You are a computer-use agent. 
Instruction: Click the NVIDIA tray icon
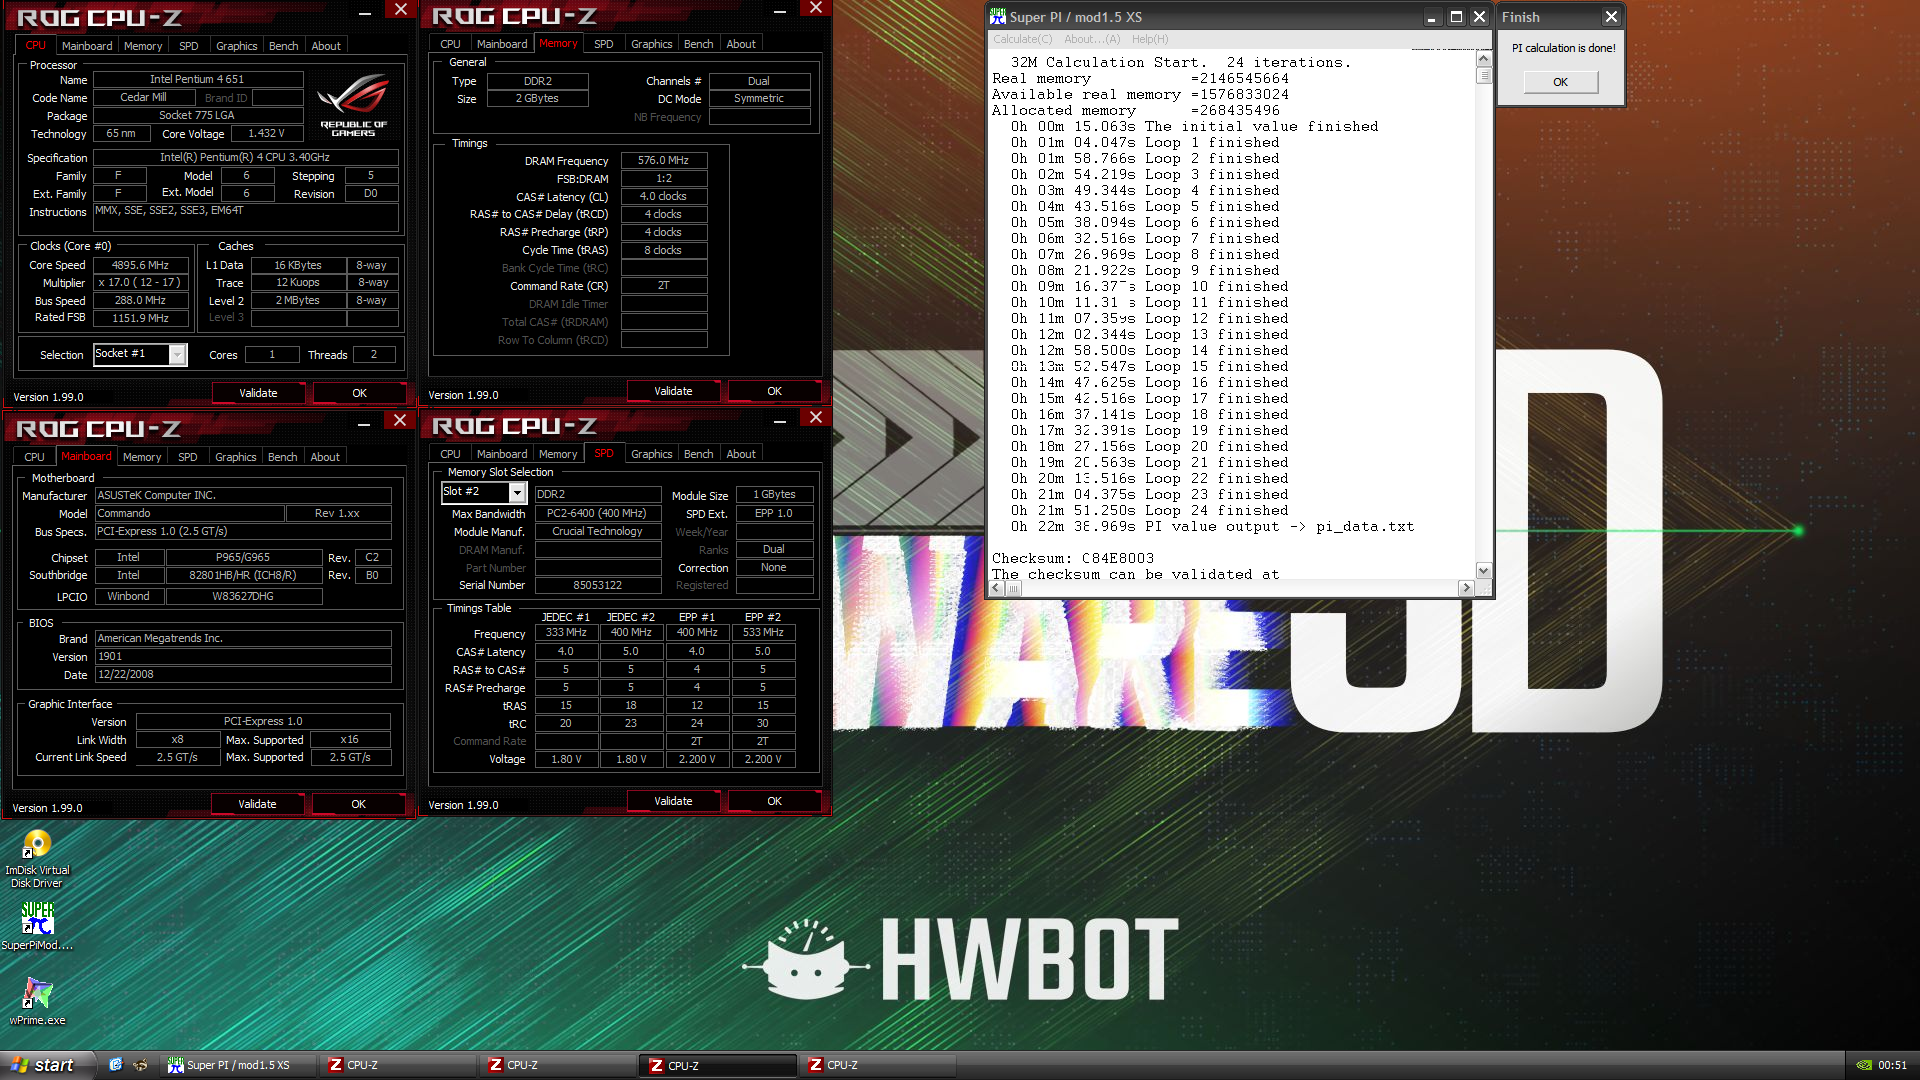[x=1864, y=1065]
